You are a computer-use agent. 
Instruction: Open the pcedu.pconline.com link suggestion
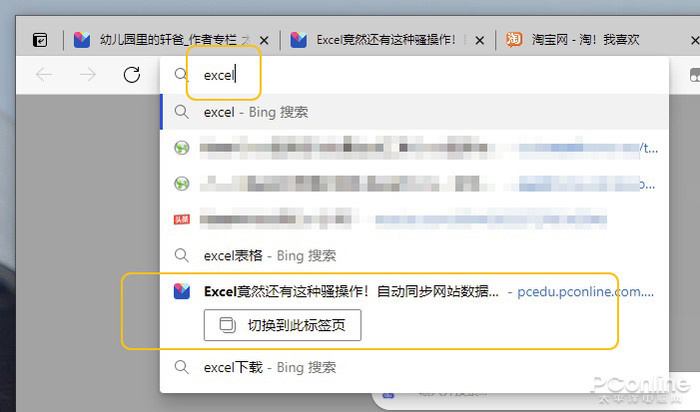(585, 291)
